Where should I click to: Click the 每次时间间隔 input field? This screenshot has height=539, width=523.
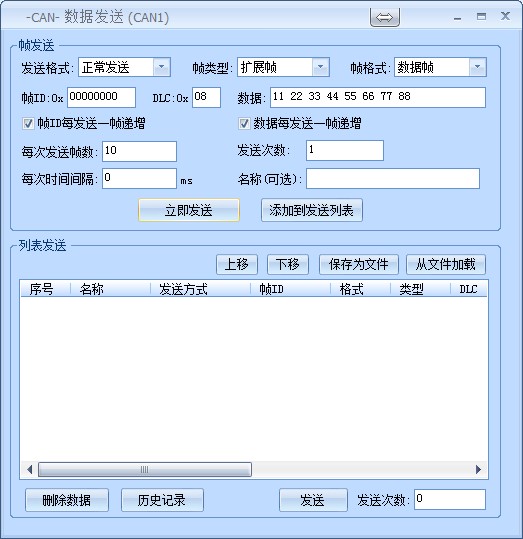coord(139,178)
